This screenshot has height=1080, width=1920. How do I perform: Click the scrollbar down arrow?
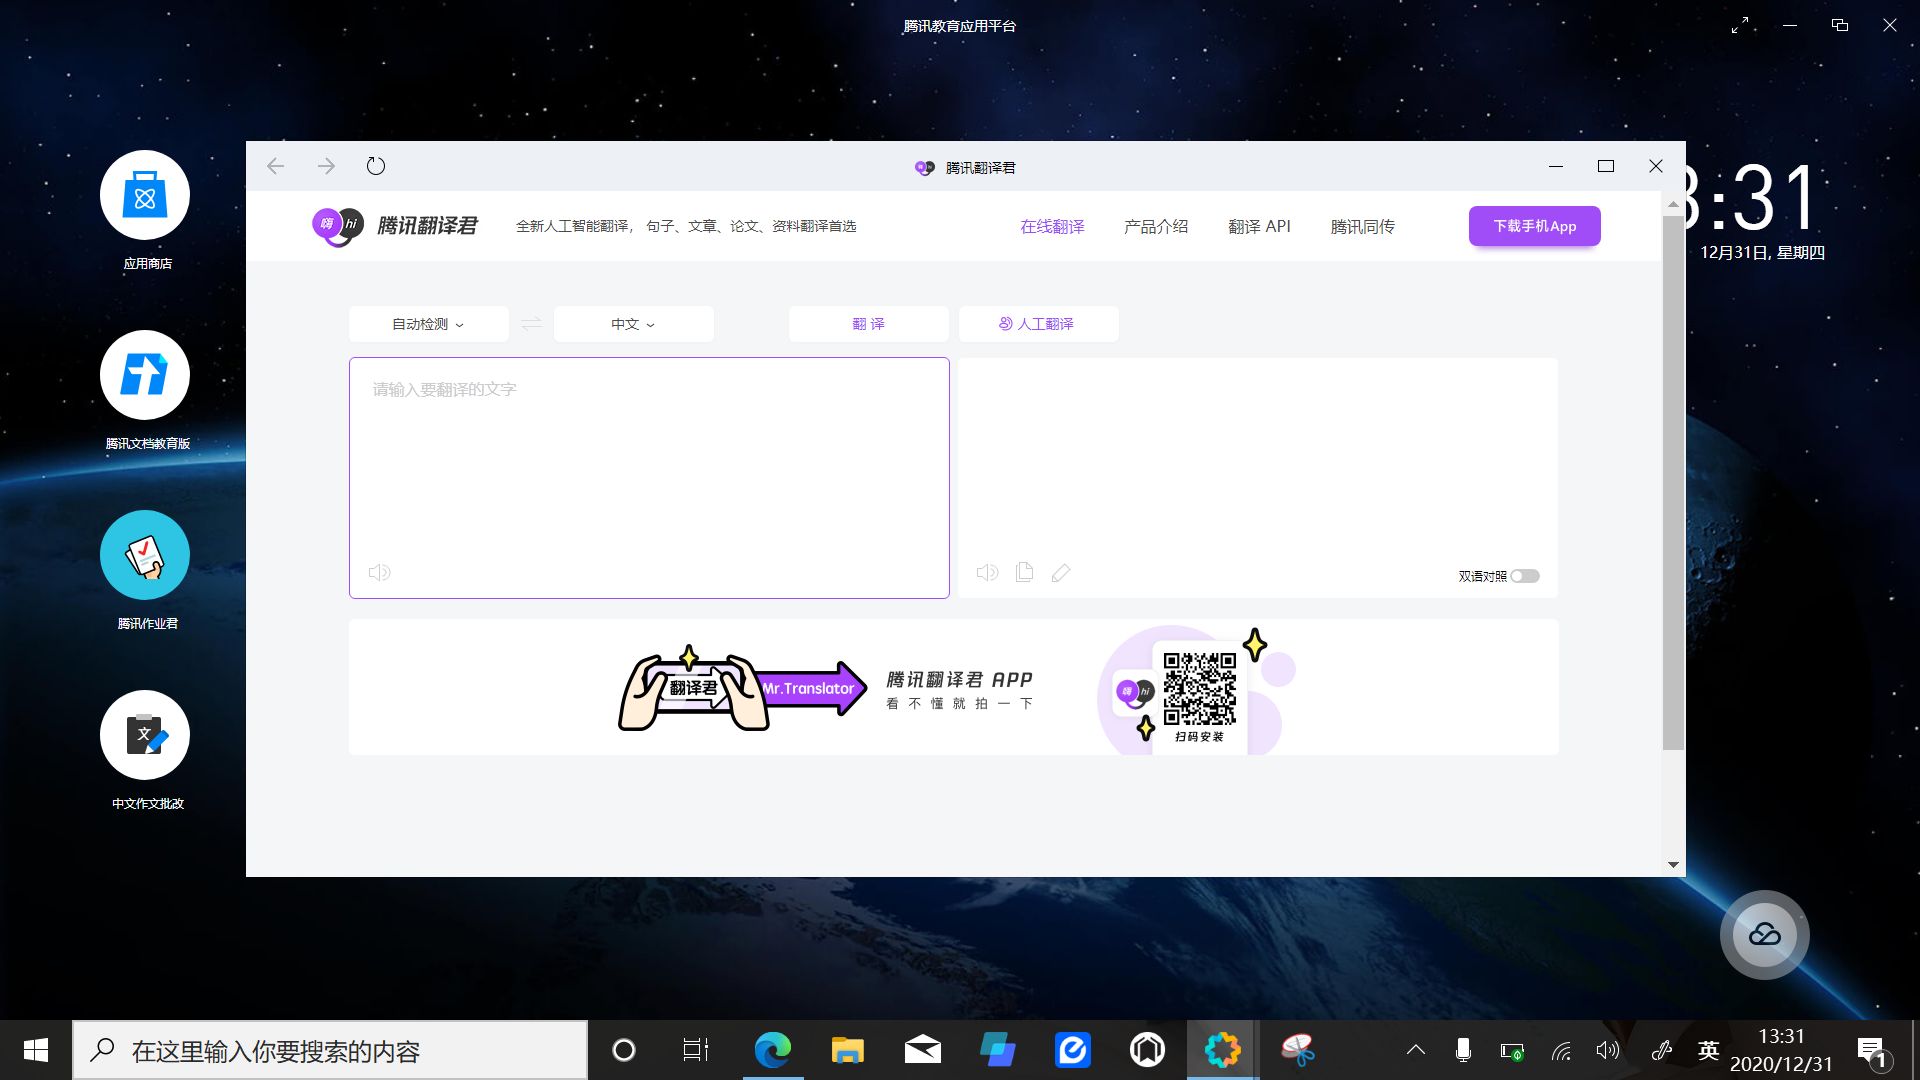1673,865
